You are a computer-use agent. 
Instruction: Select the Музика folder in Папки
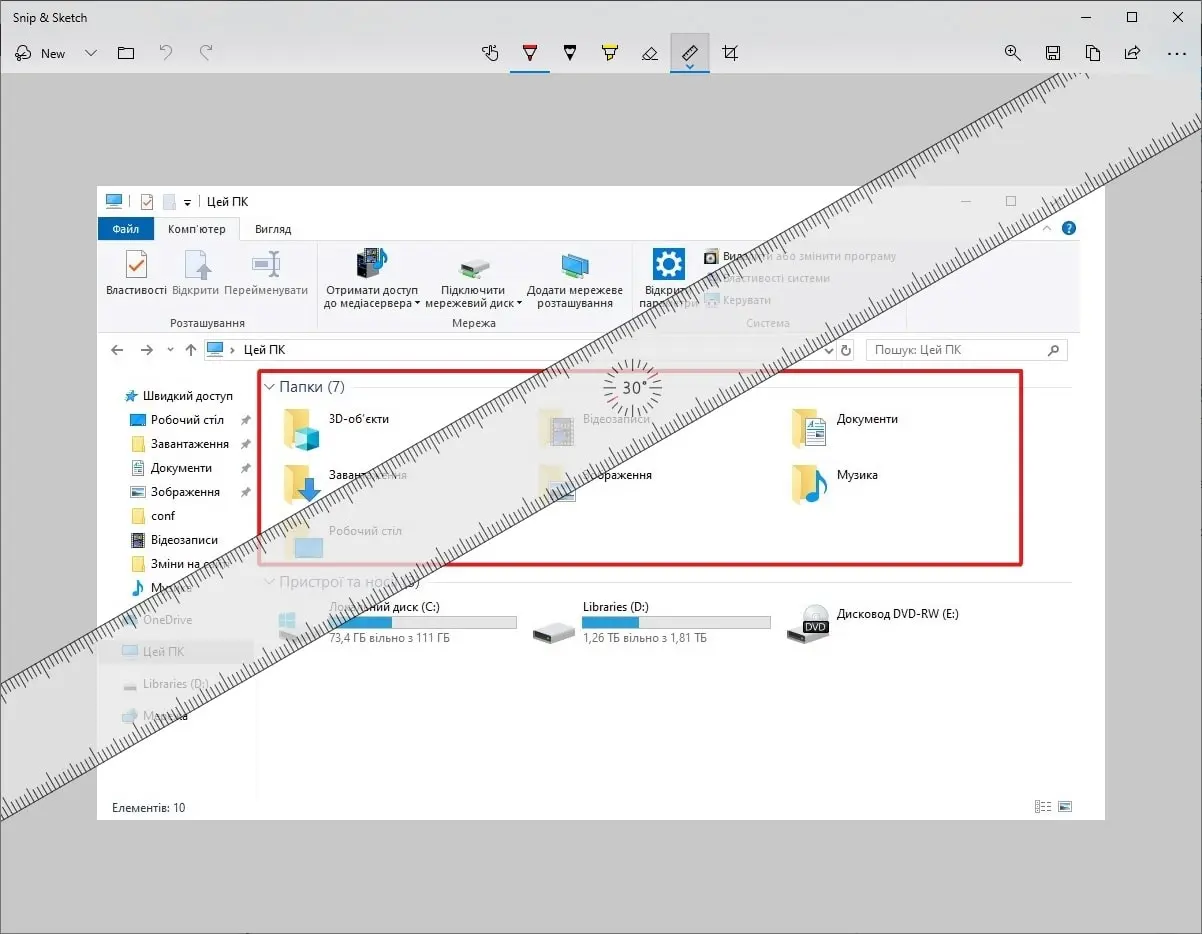(835, 484)
